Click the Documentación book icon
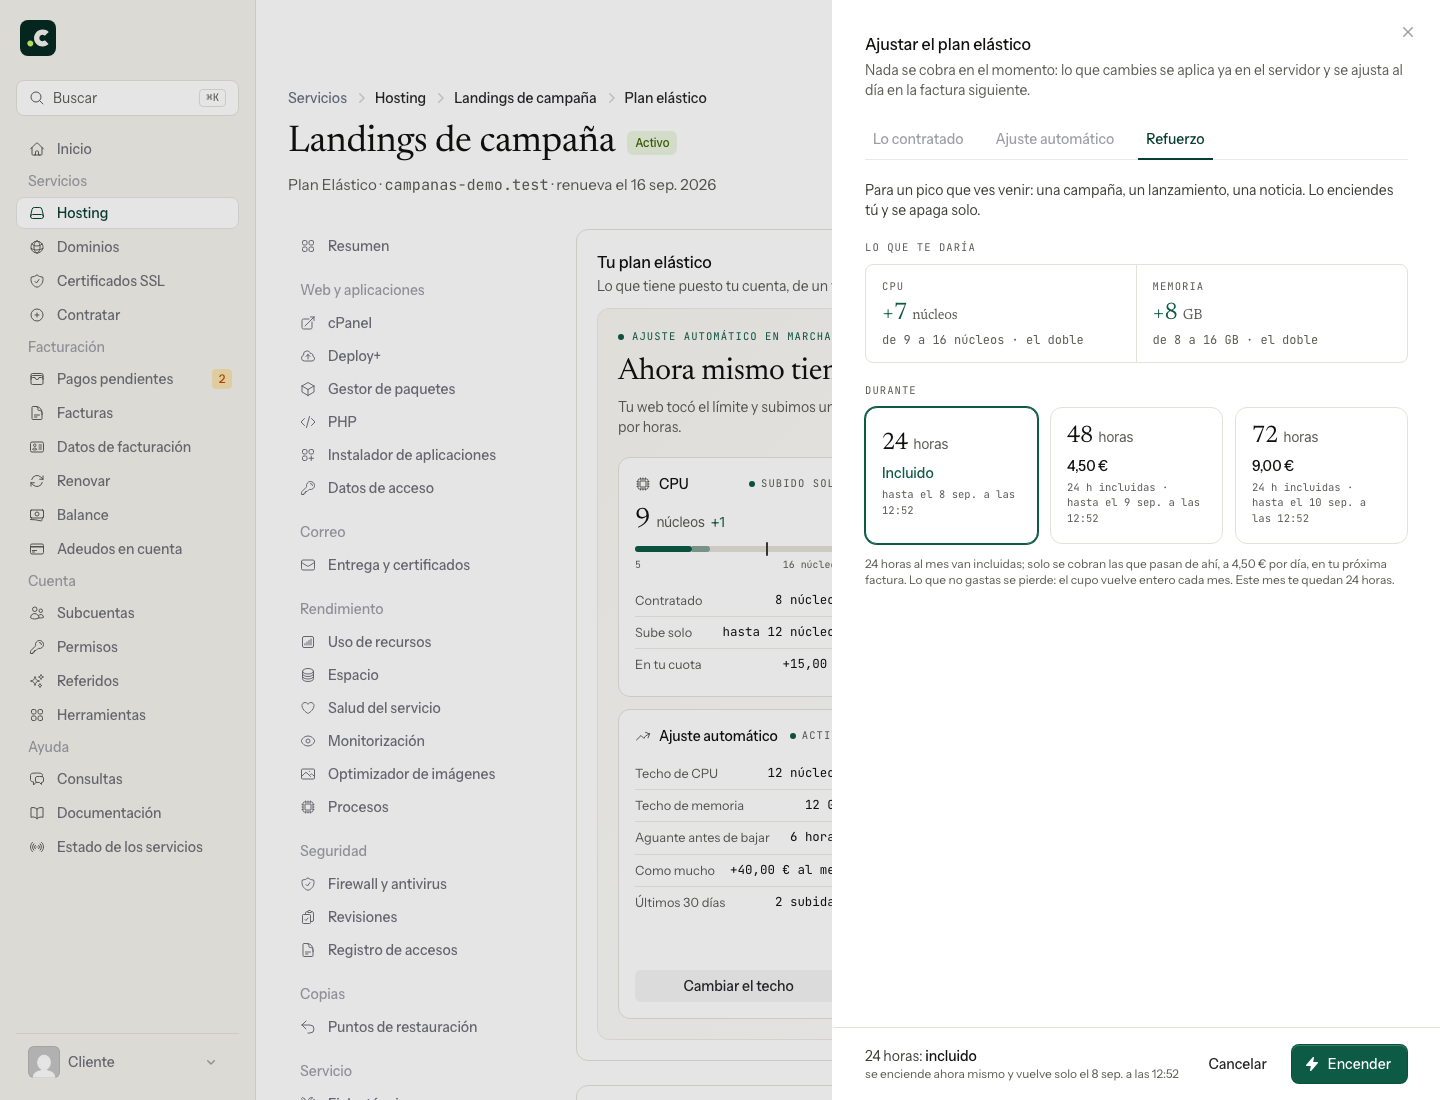Screen dimensions: 1440x1100 pos(37,813)
